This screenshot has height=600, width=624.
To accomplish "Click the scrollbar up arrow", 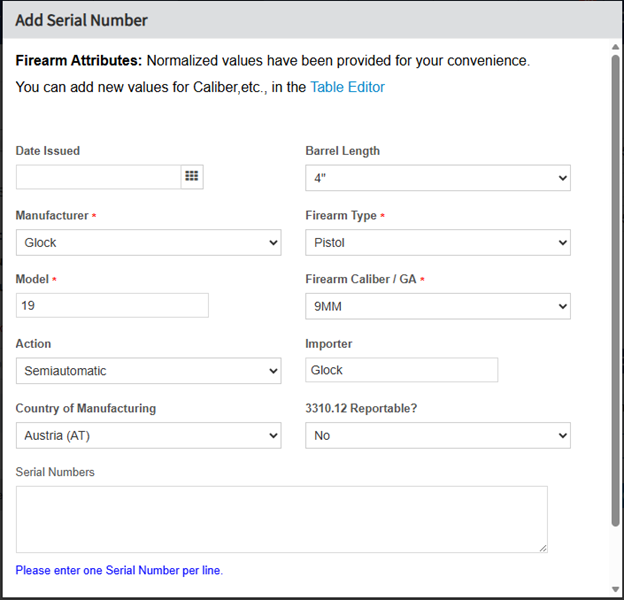I will click(x=615, y=47).
